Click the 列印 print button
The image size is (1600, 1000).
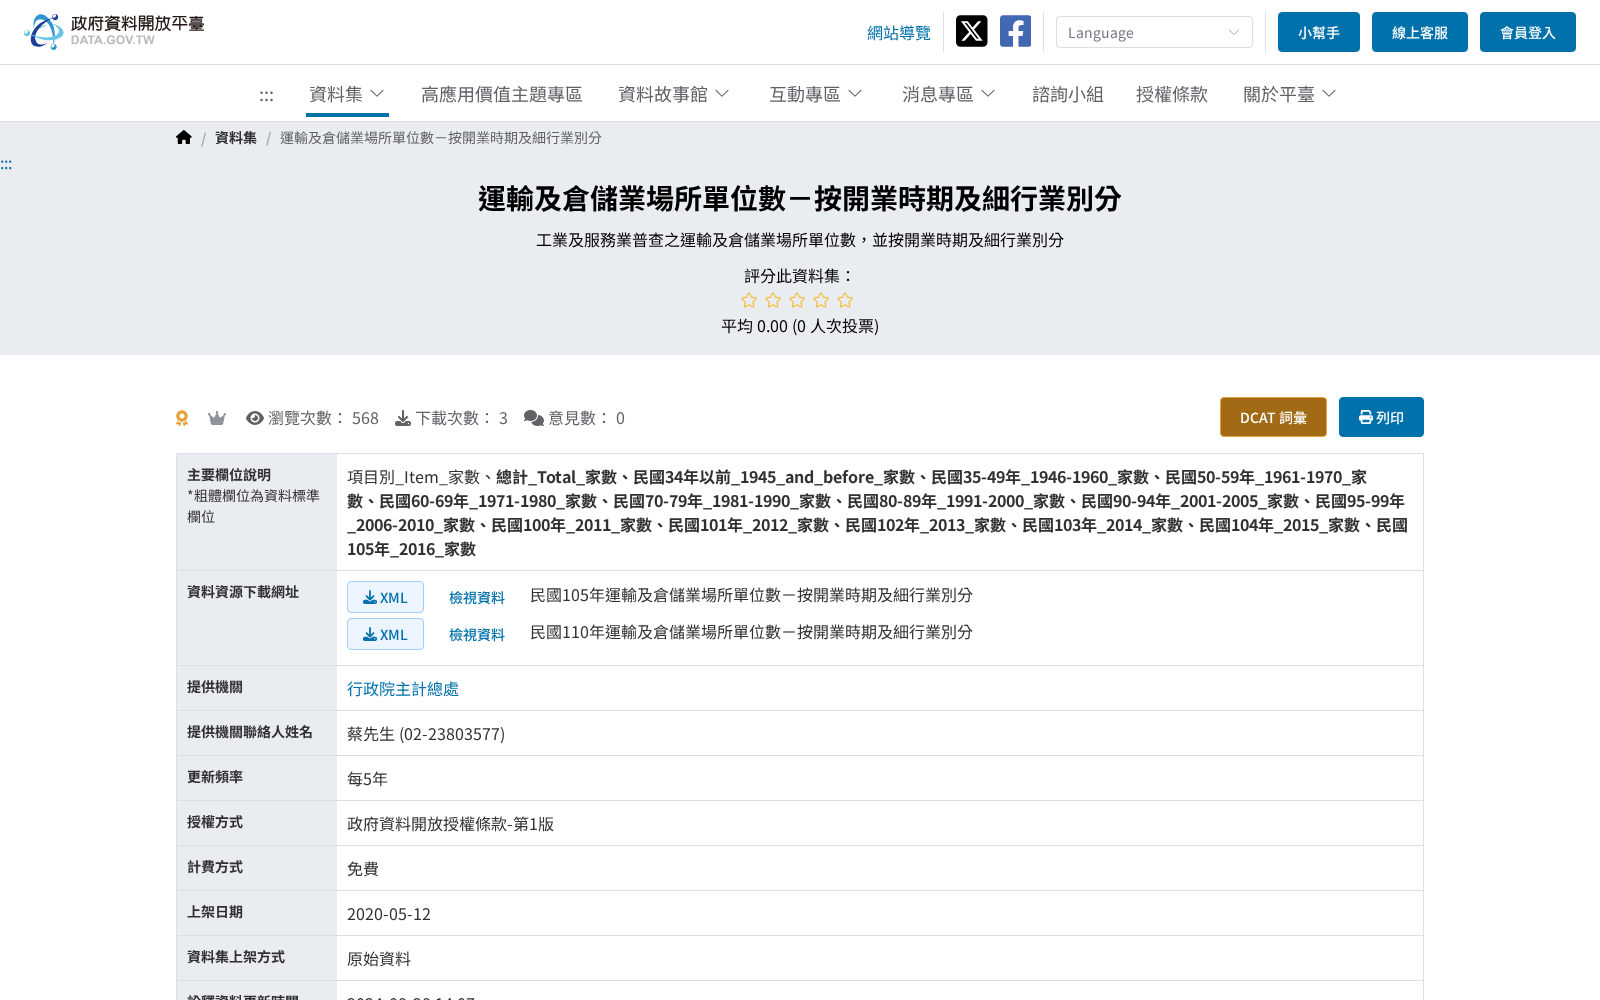tap(1381, 417)
